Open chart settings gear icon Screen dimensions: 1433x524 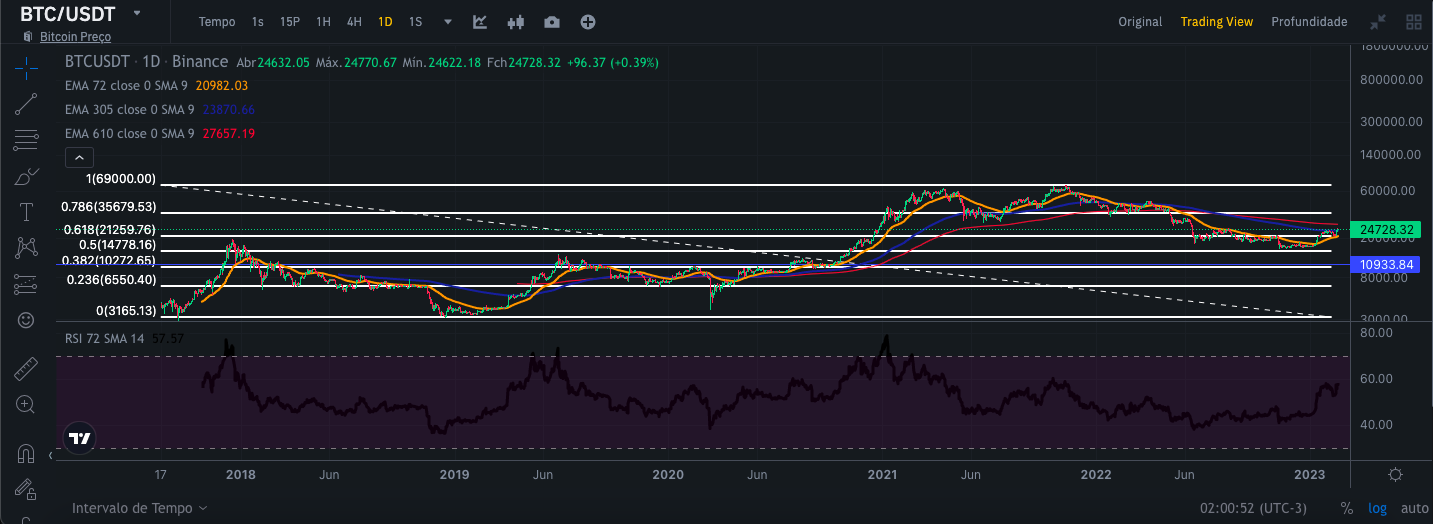[1396, 474]
